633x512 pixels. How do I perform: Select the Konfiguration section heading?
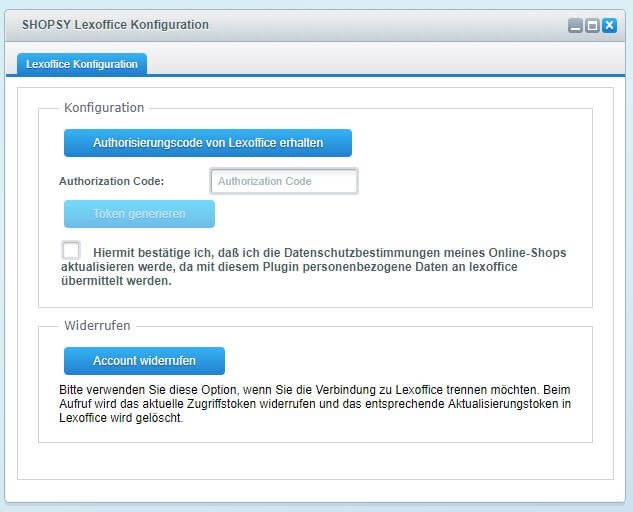104,108
